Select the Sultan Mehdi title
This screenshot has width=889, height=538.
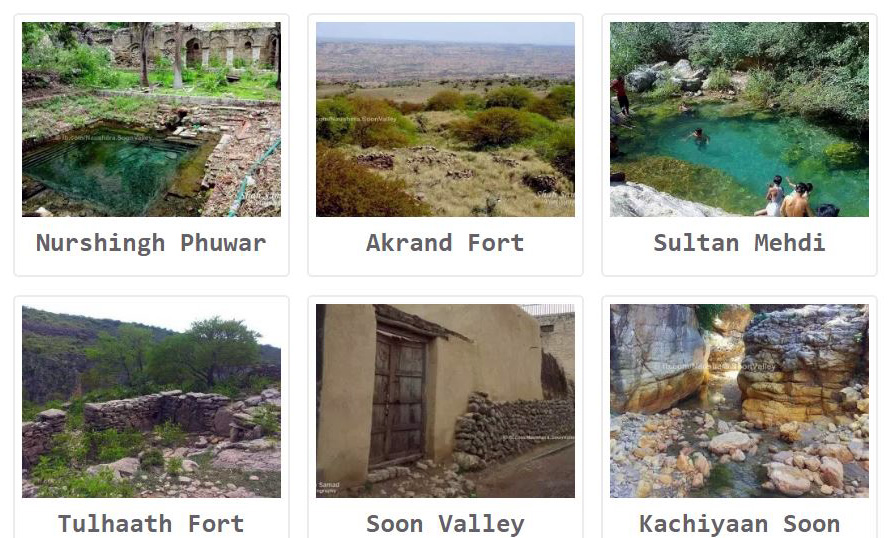tap(739, 243)
